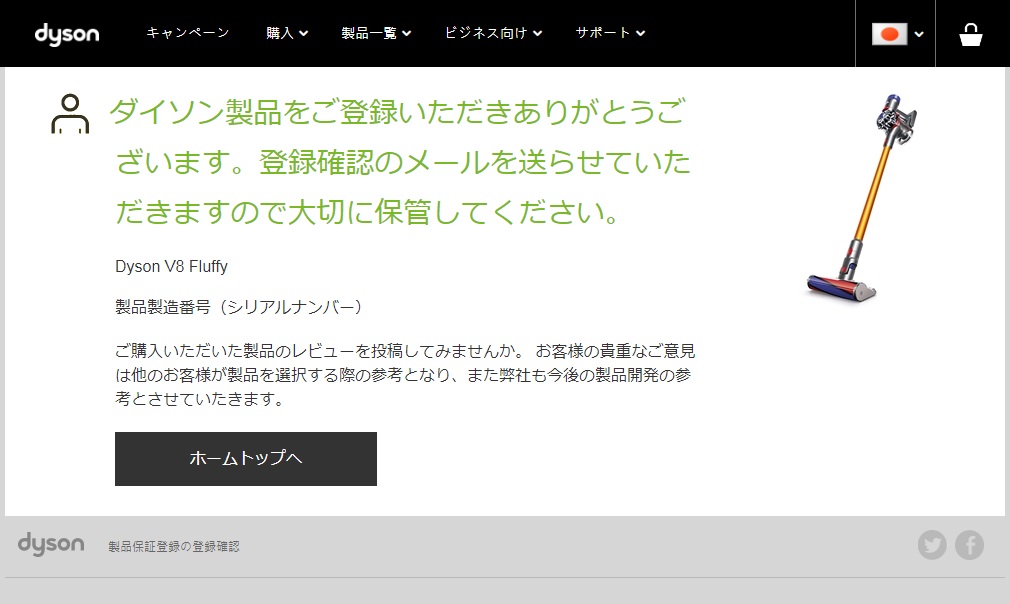Click the Dyson logo in the header
1010x604 pixels.
tap(67, 34)
